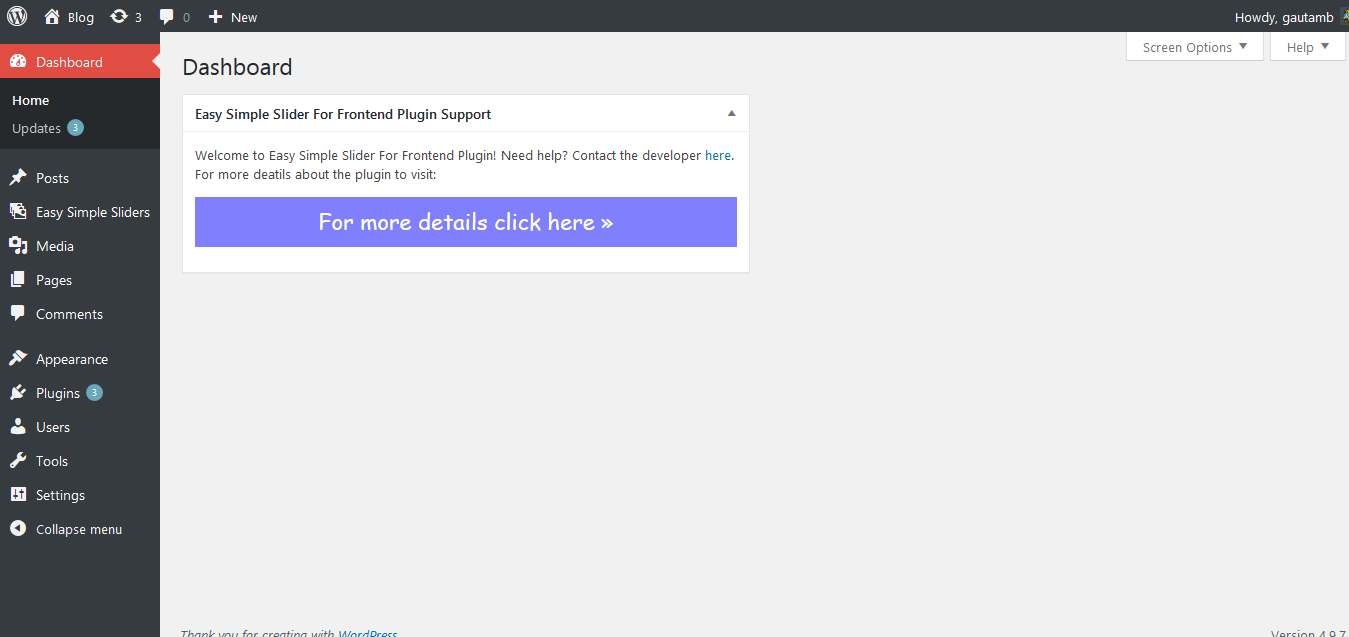Click the 'here' developer contact link

(x=718, y=155)
